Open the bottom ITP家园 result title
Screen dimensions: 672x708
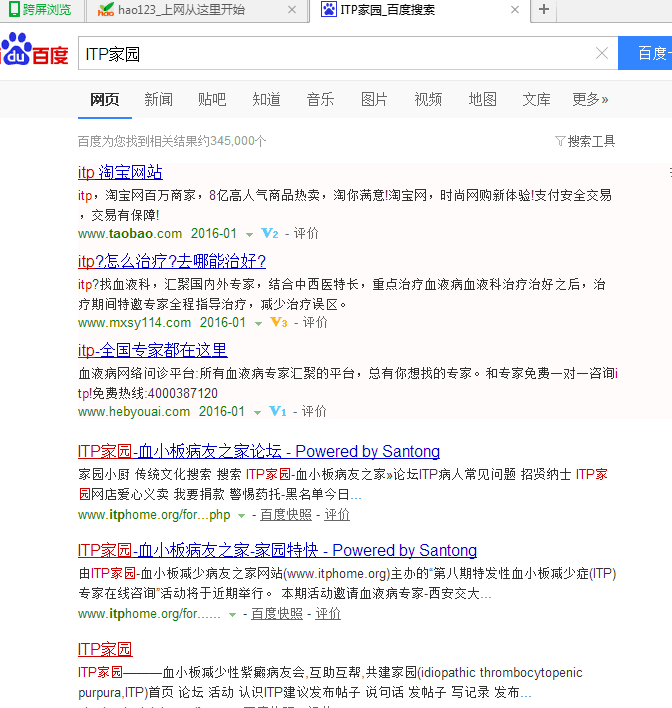pos(105,649)
